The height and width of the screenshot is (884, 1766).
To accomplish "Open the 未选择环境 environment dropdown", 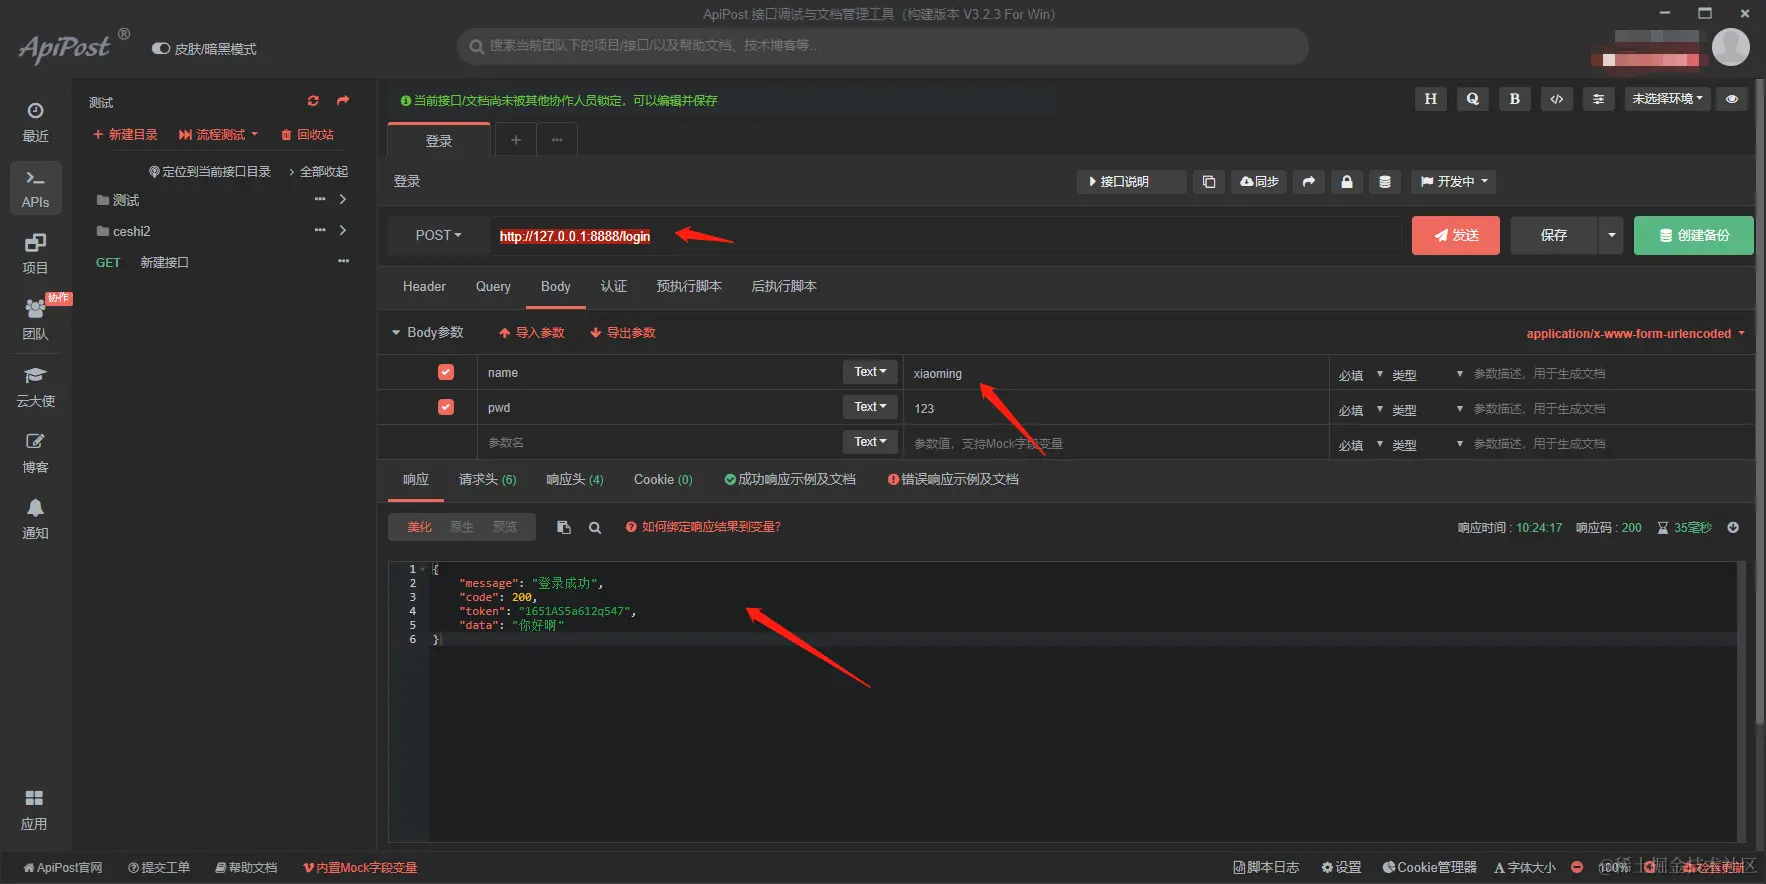I will [1668, 99].
